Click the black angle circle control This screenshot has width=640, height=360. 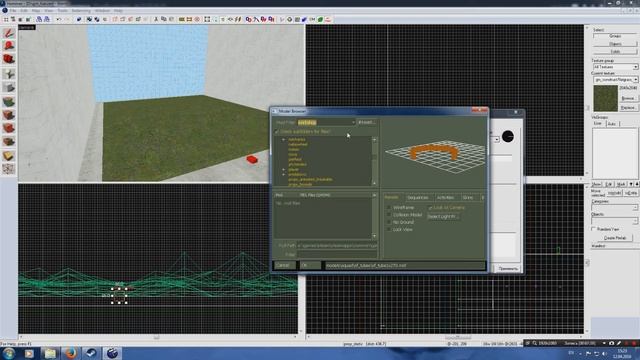pyautogui.click(x=508, y=137)
